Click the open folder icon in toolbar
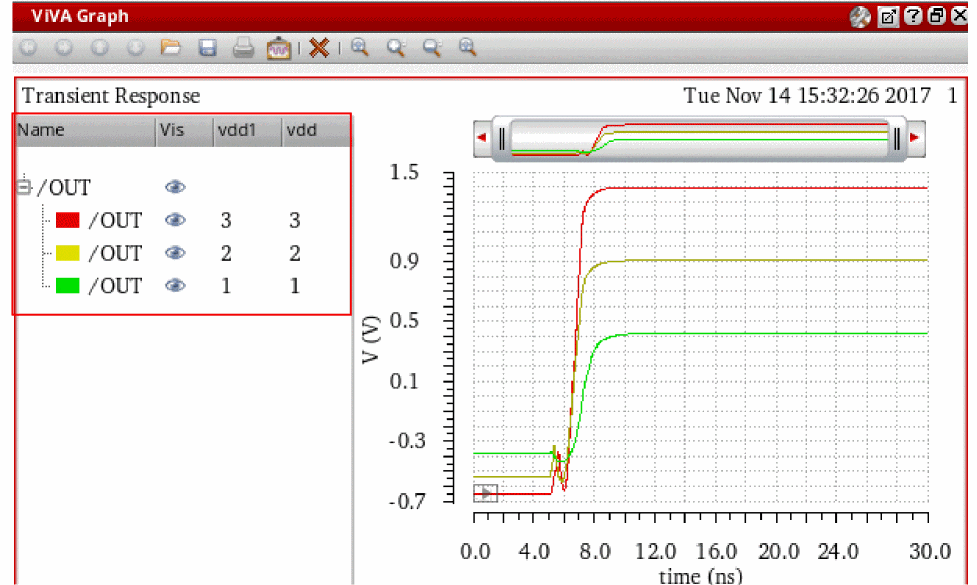This screenshot has height=585, width=977. 171,47
